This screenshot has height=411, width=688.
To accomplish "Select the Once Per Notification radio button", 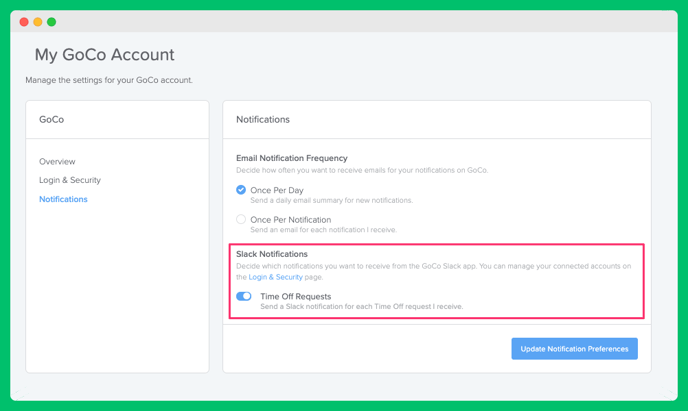I will pos(241,219).
